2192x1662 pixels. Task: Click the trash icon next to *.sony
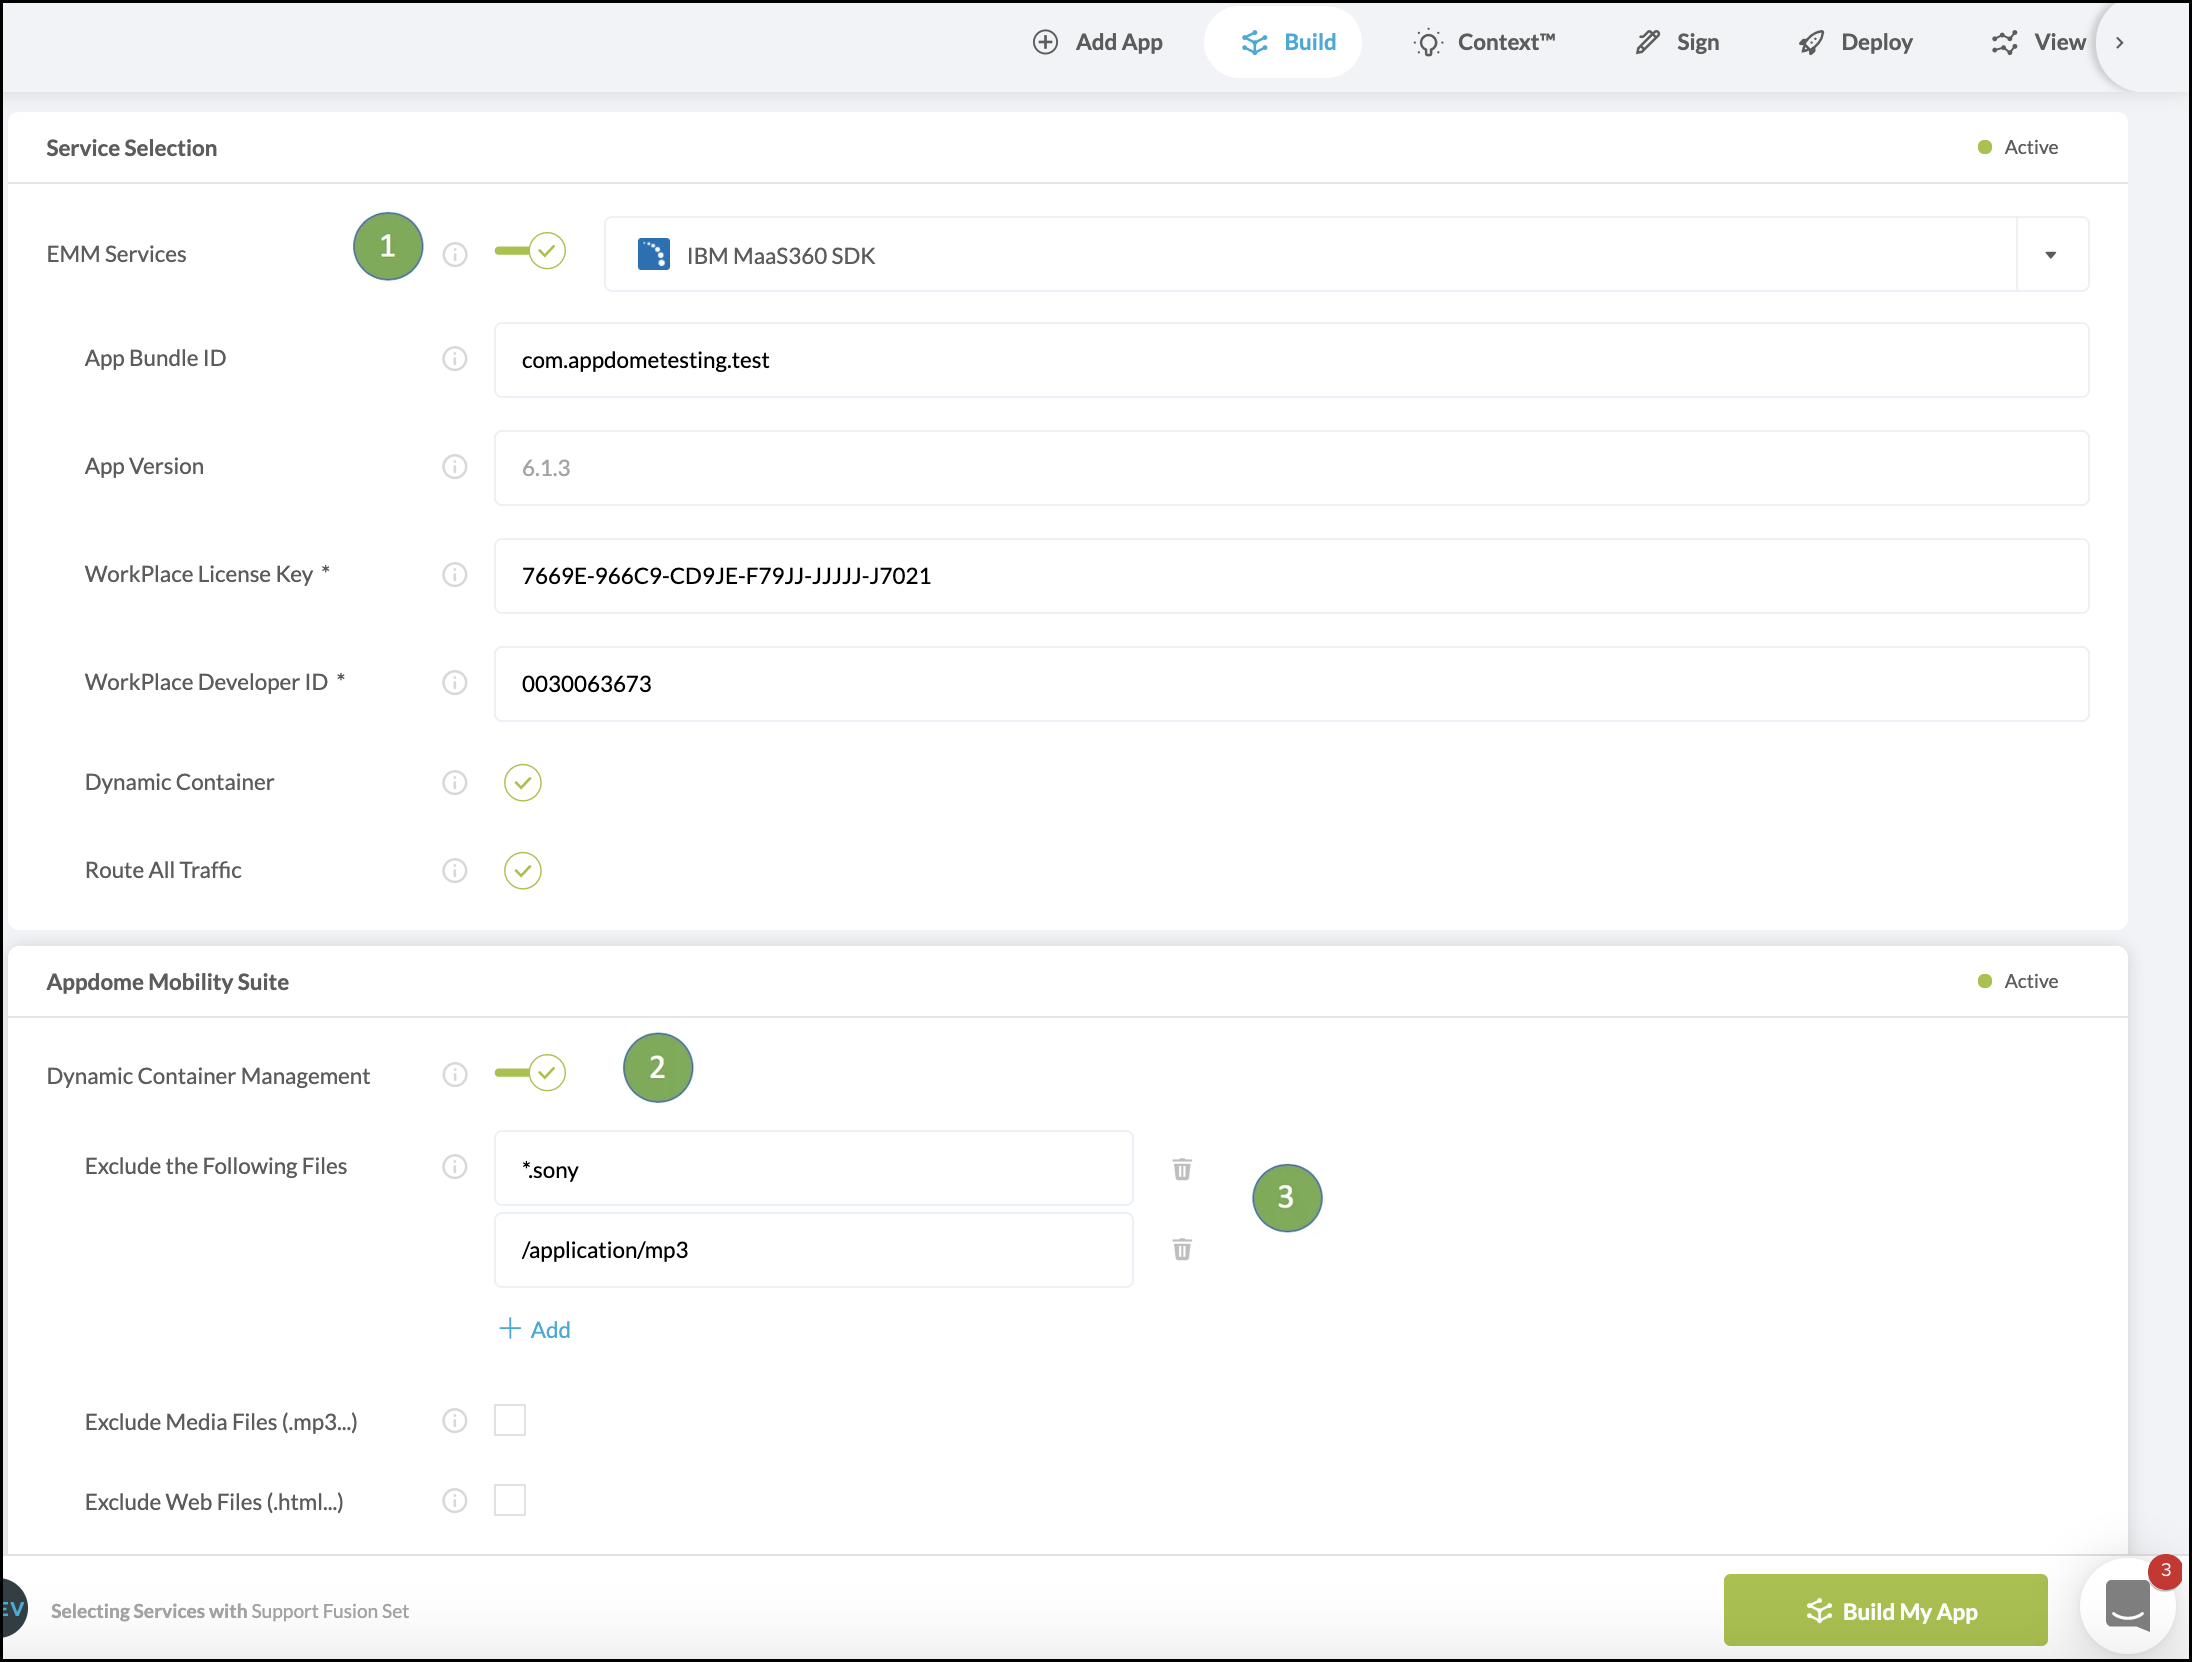pos(1181,1169)
